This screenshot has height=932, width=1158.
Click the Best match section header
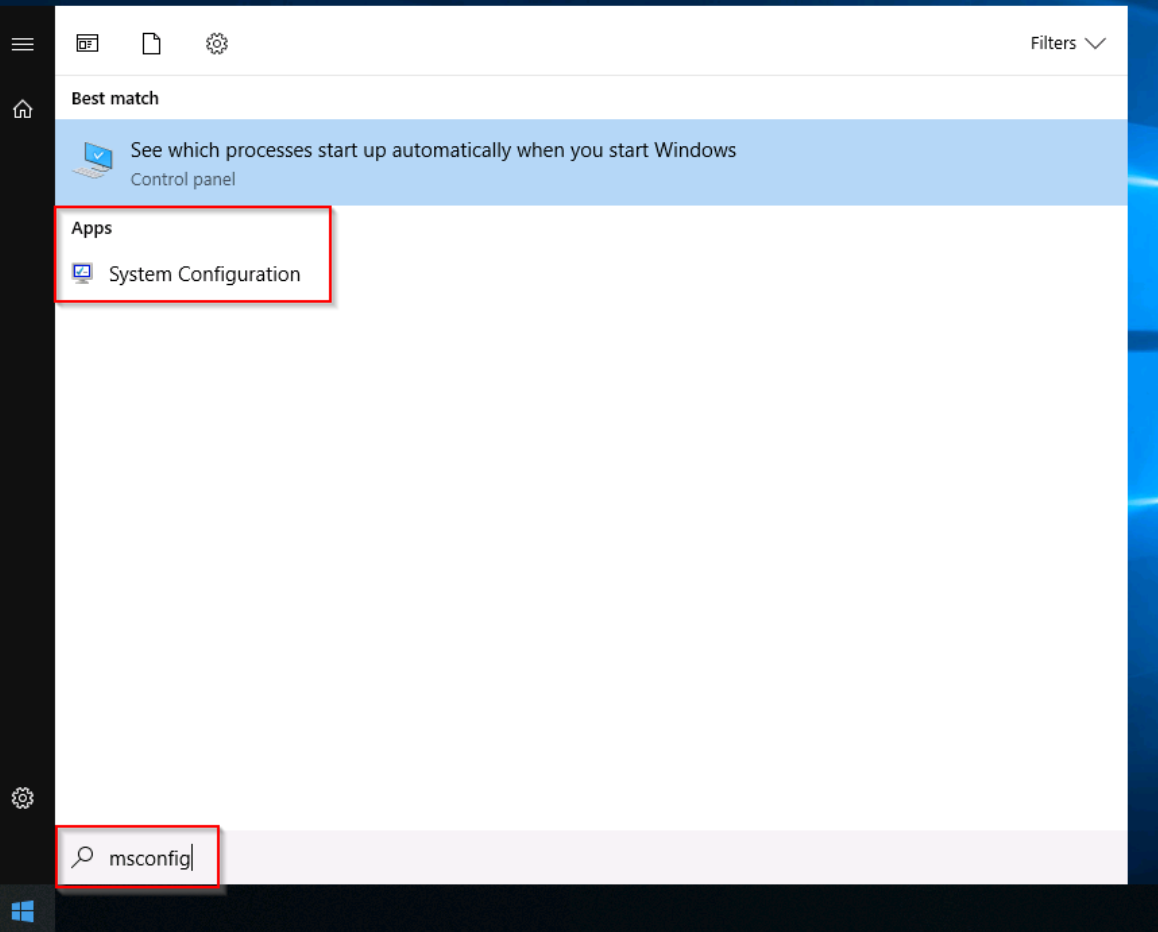click(x=115, y=98)
